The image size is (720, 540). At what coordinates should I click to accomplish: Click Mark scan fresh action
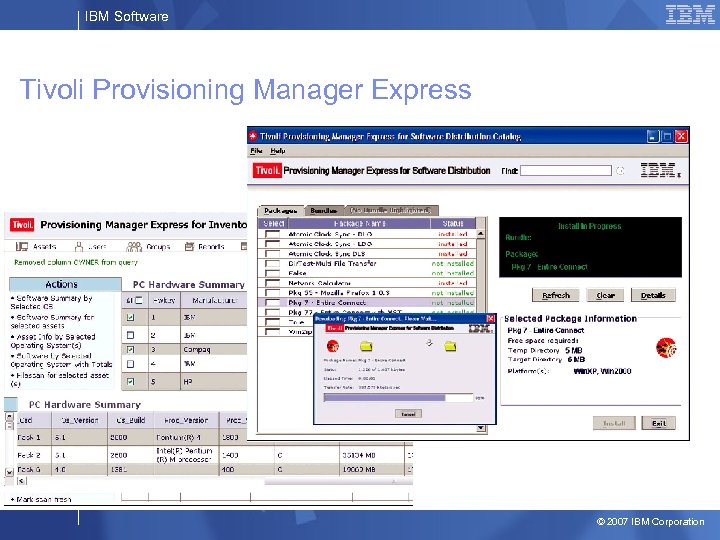coord(40,499)
